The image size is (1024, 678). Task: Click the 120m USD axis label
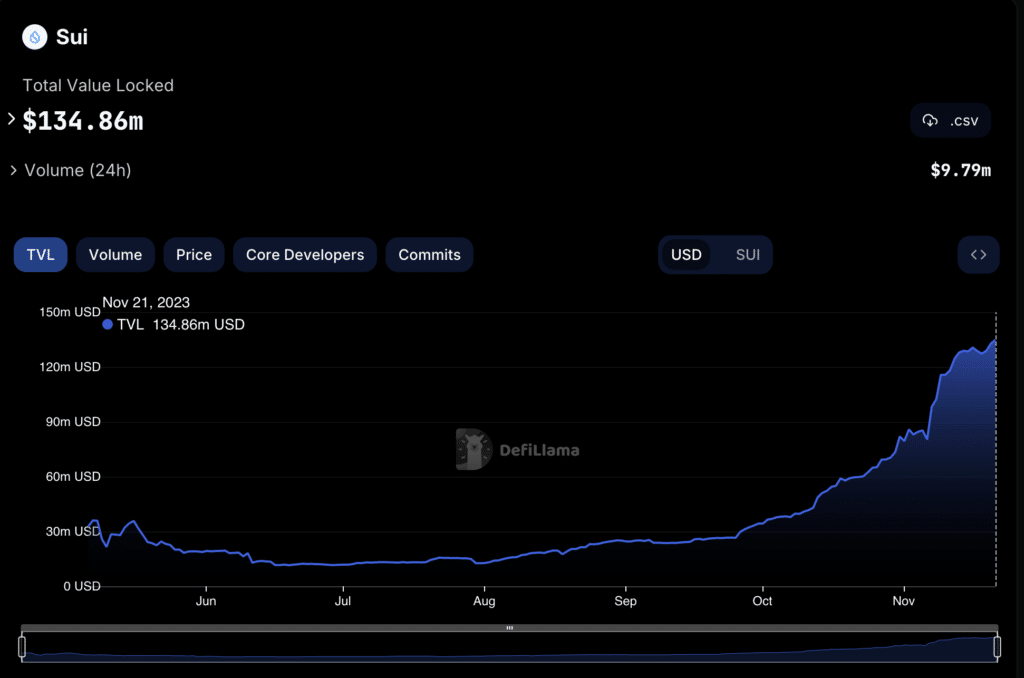pos(70,367)
